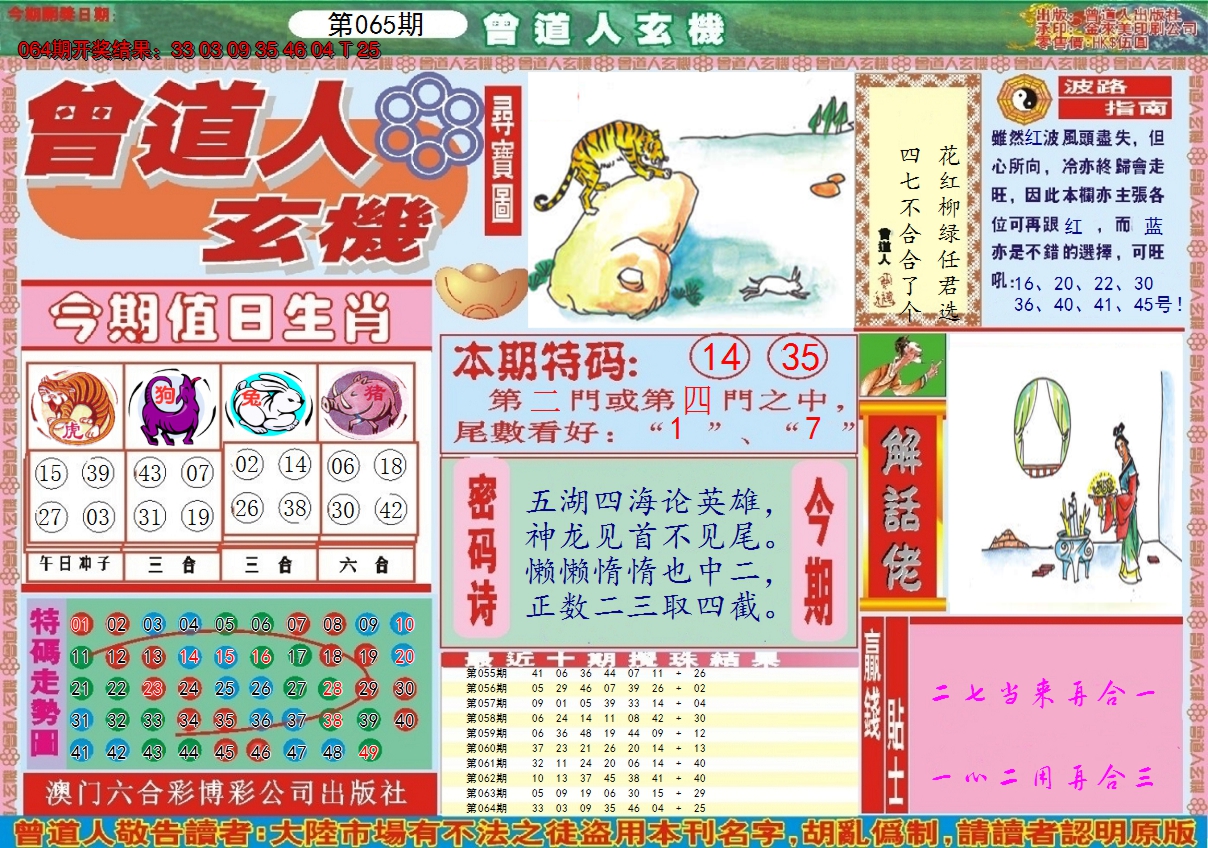Click the bottom warning banner 曾道人敬告讀者
Image resolution: width=1208 pixels, height=848 pixels.
point(604,832)
